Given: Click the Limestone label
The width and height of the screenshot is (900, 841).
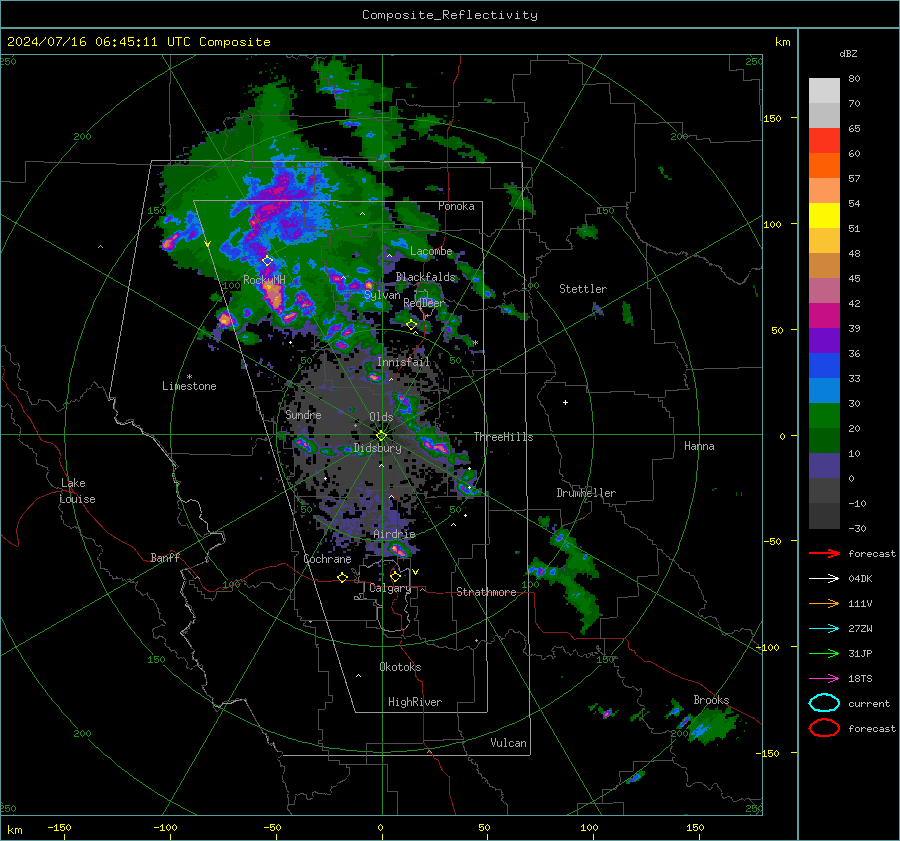Looking at the screenshot, I should [x=189, y=386].
